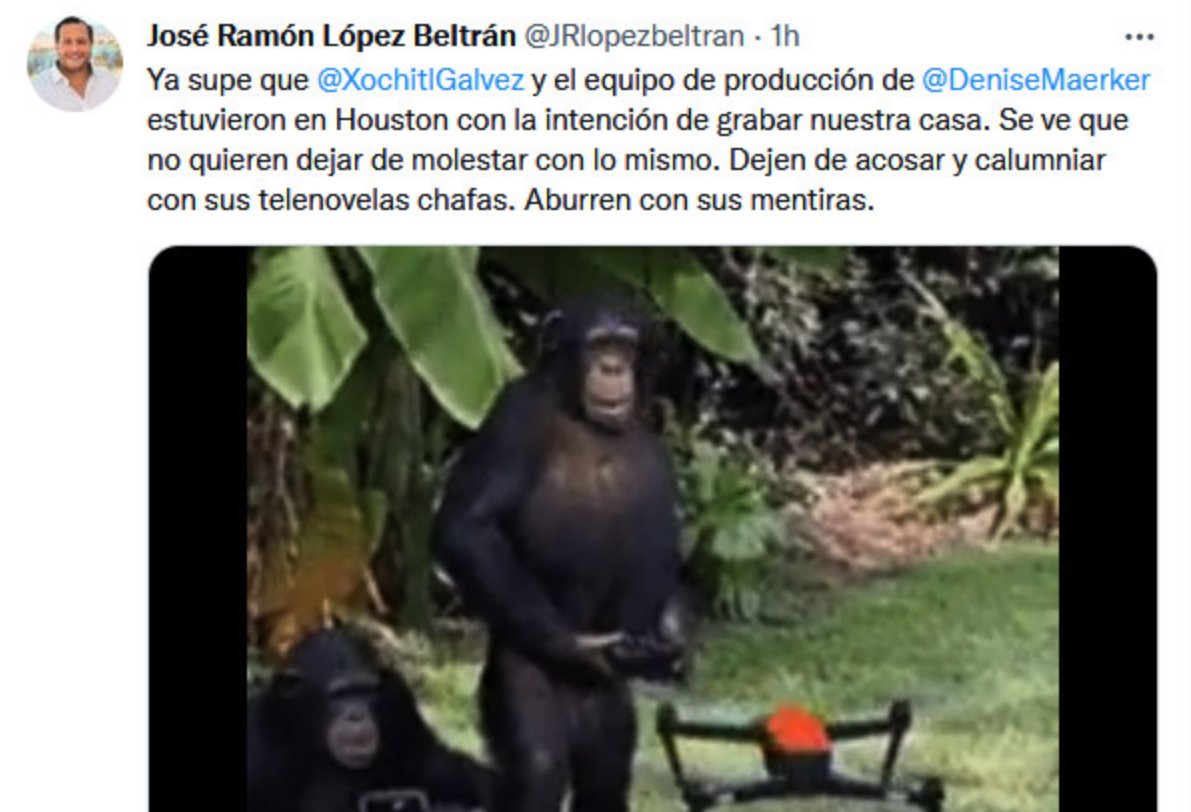This screenshot has height=812, width=1191.
Task: Click the text 'Aburren con sus mentiras.'
Action: click(x=699, y=201)
